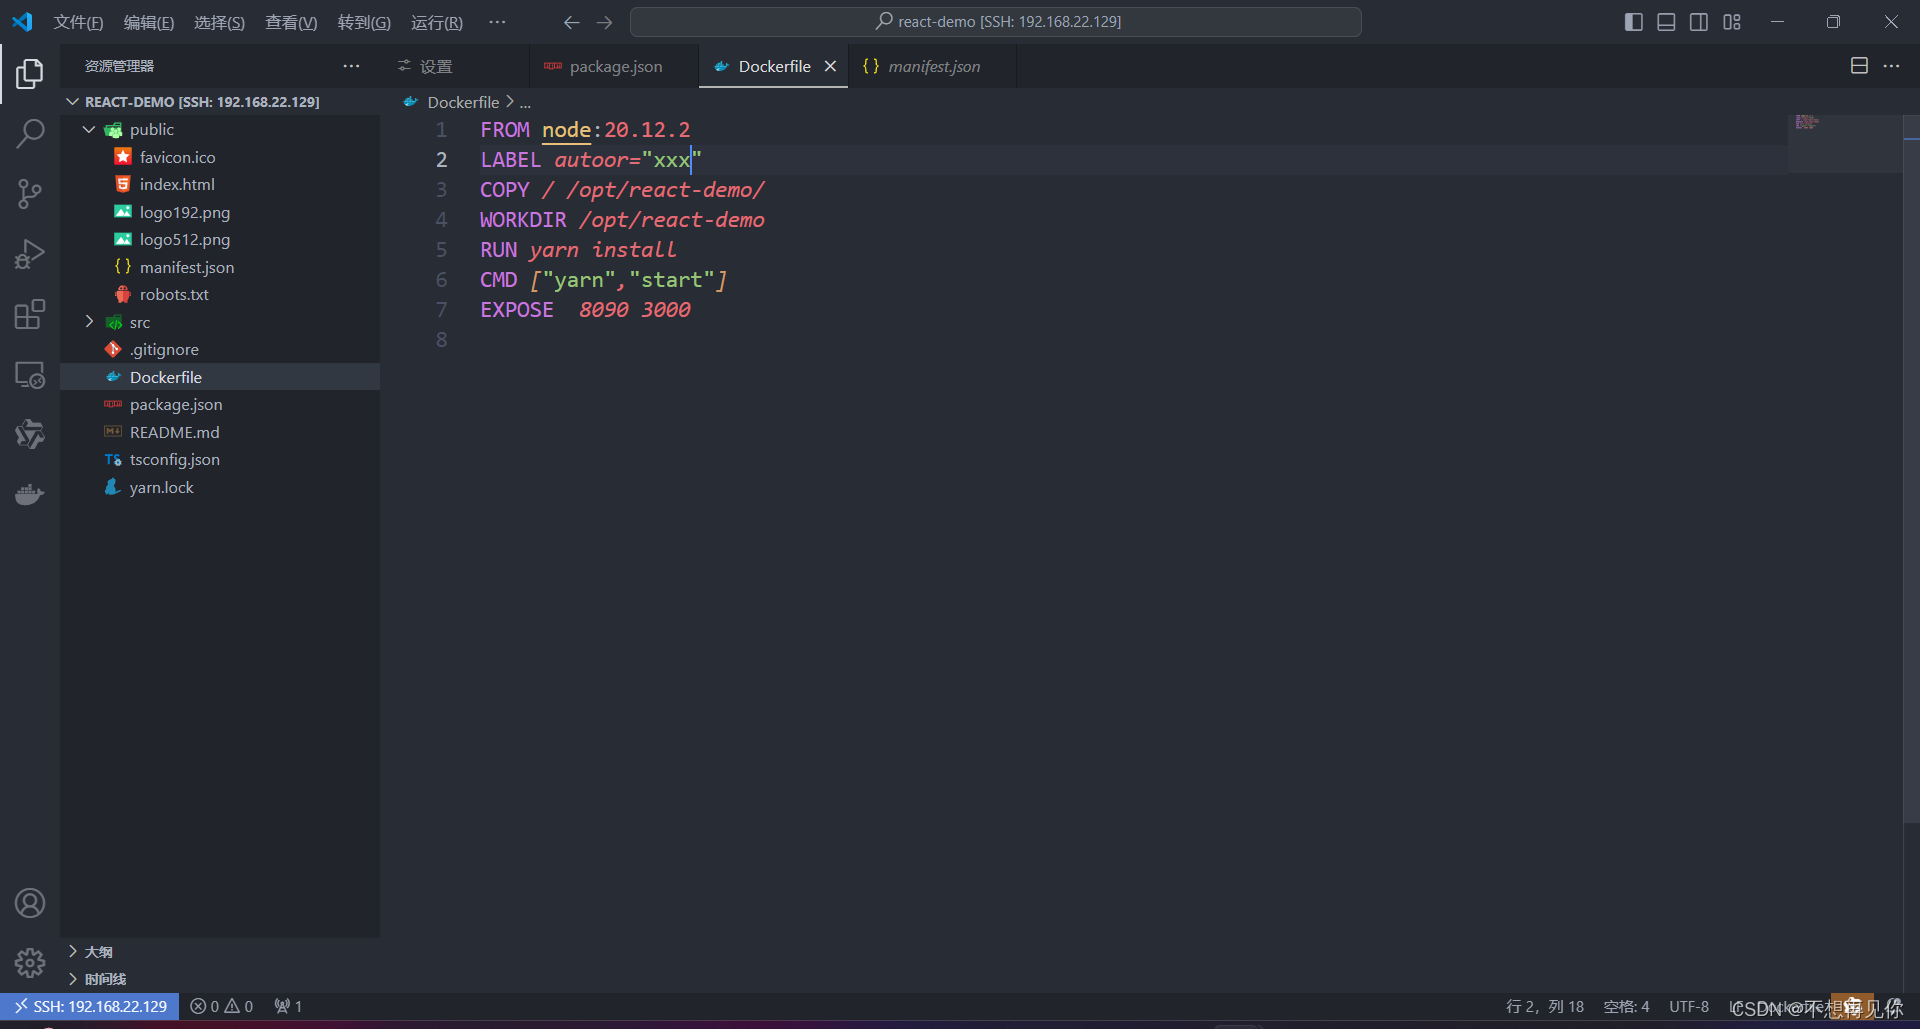Toggle the secondary sidebar visibility

click(1699, 21)
